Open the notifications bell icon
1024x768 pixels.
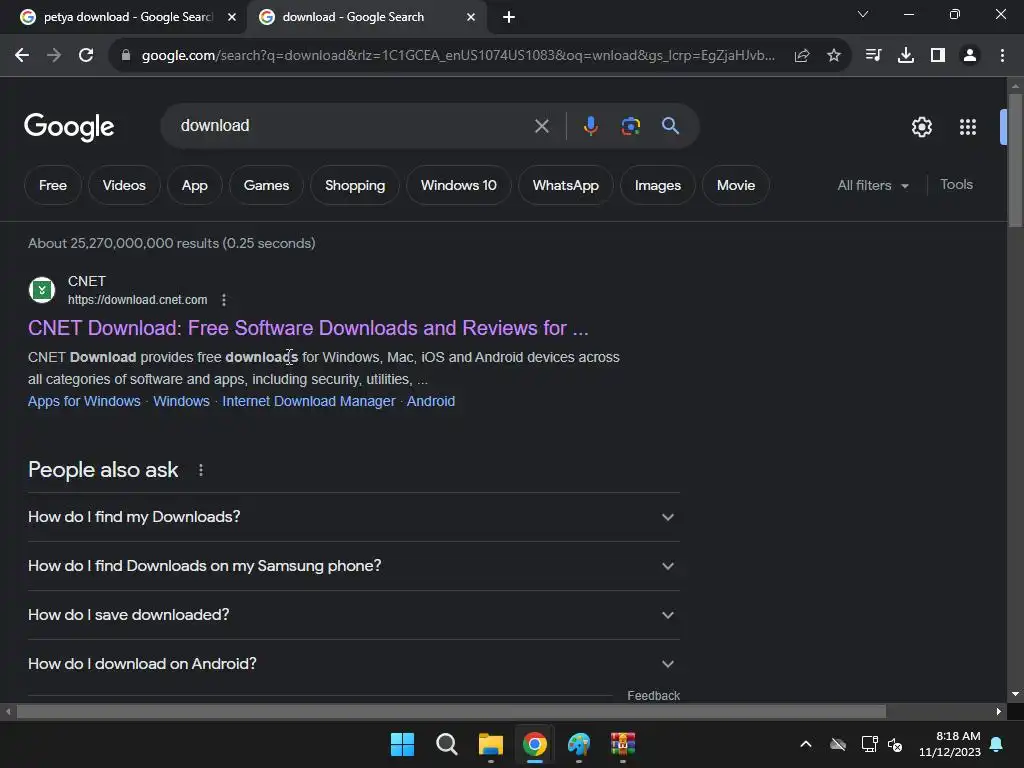click(x=997, y=744)
